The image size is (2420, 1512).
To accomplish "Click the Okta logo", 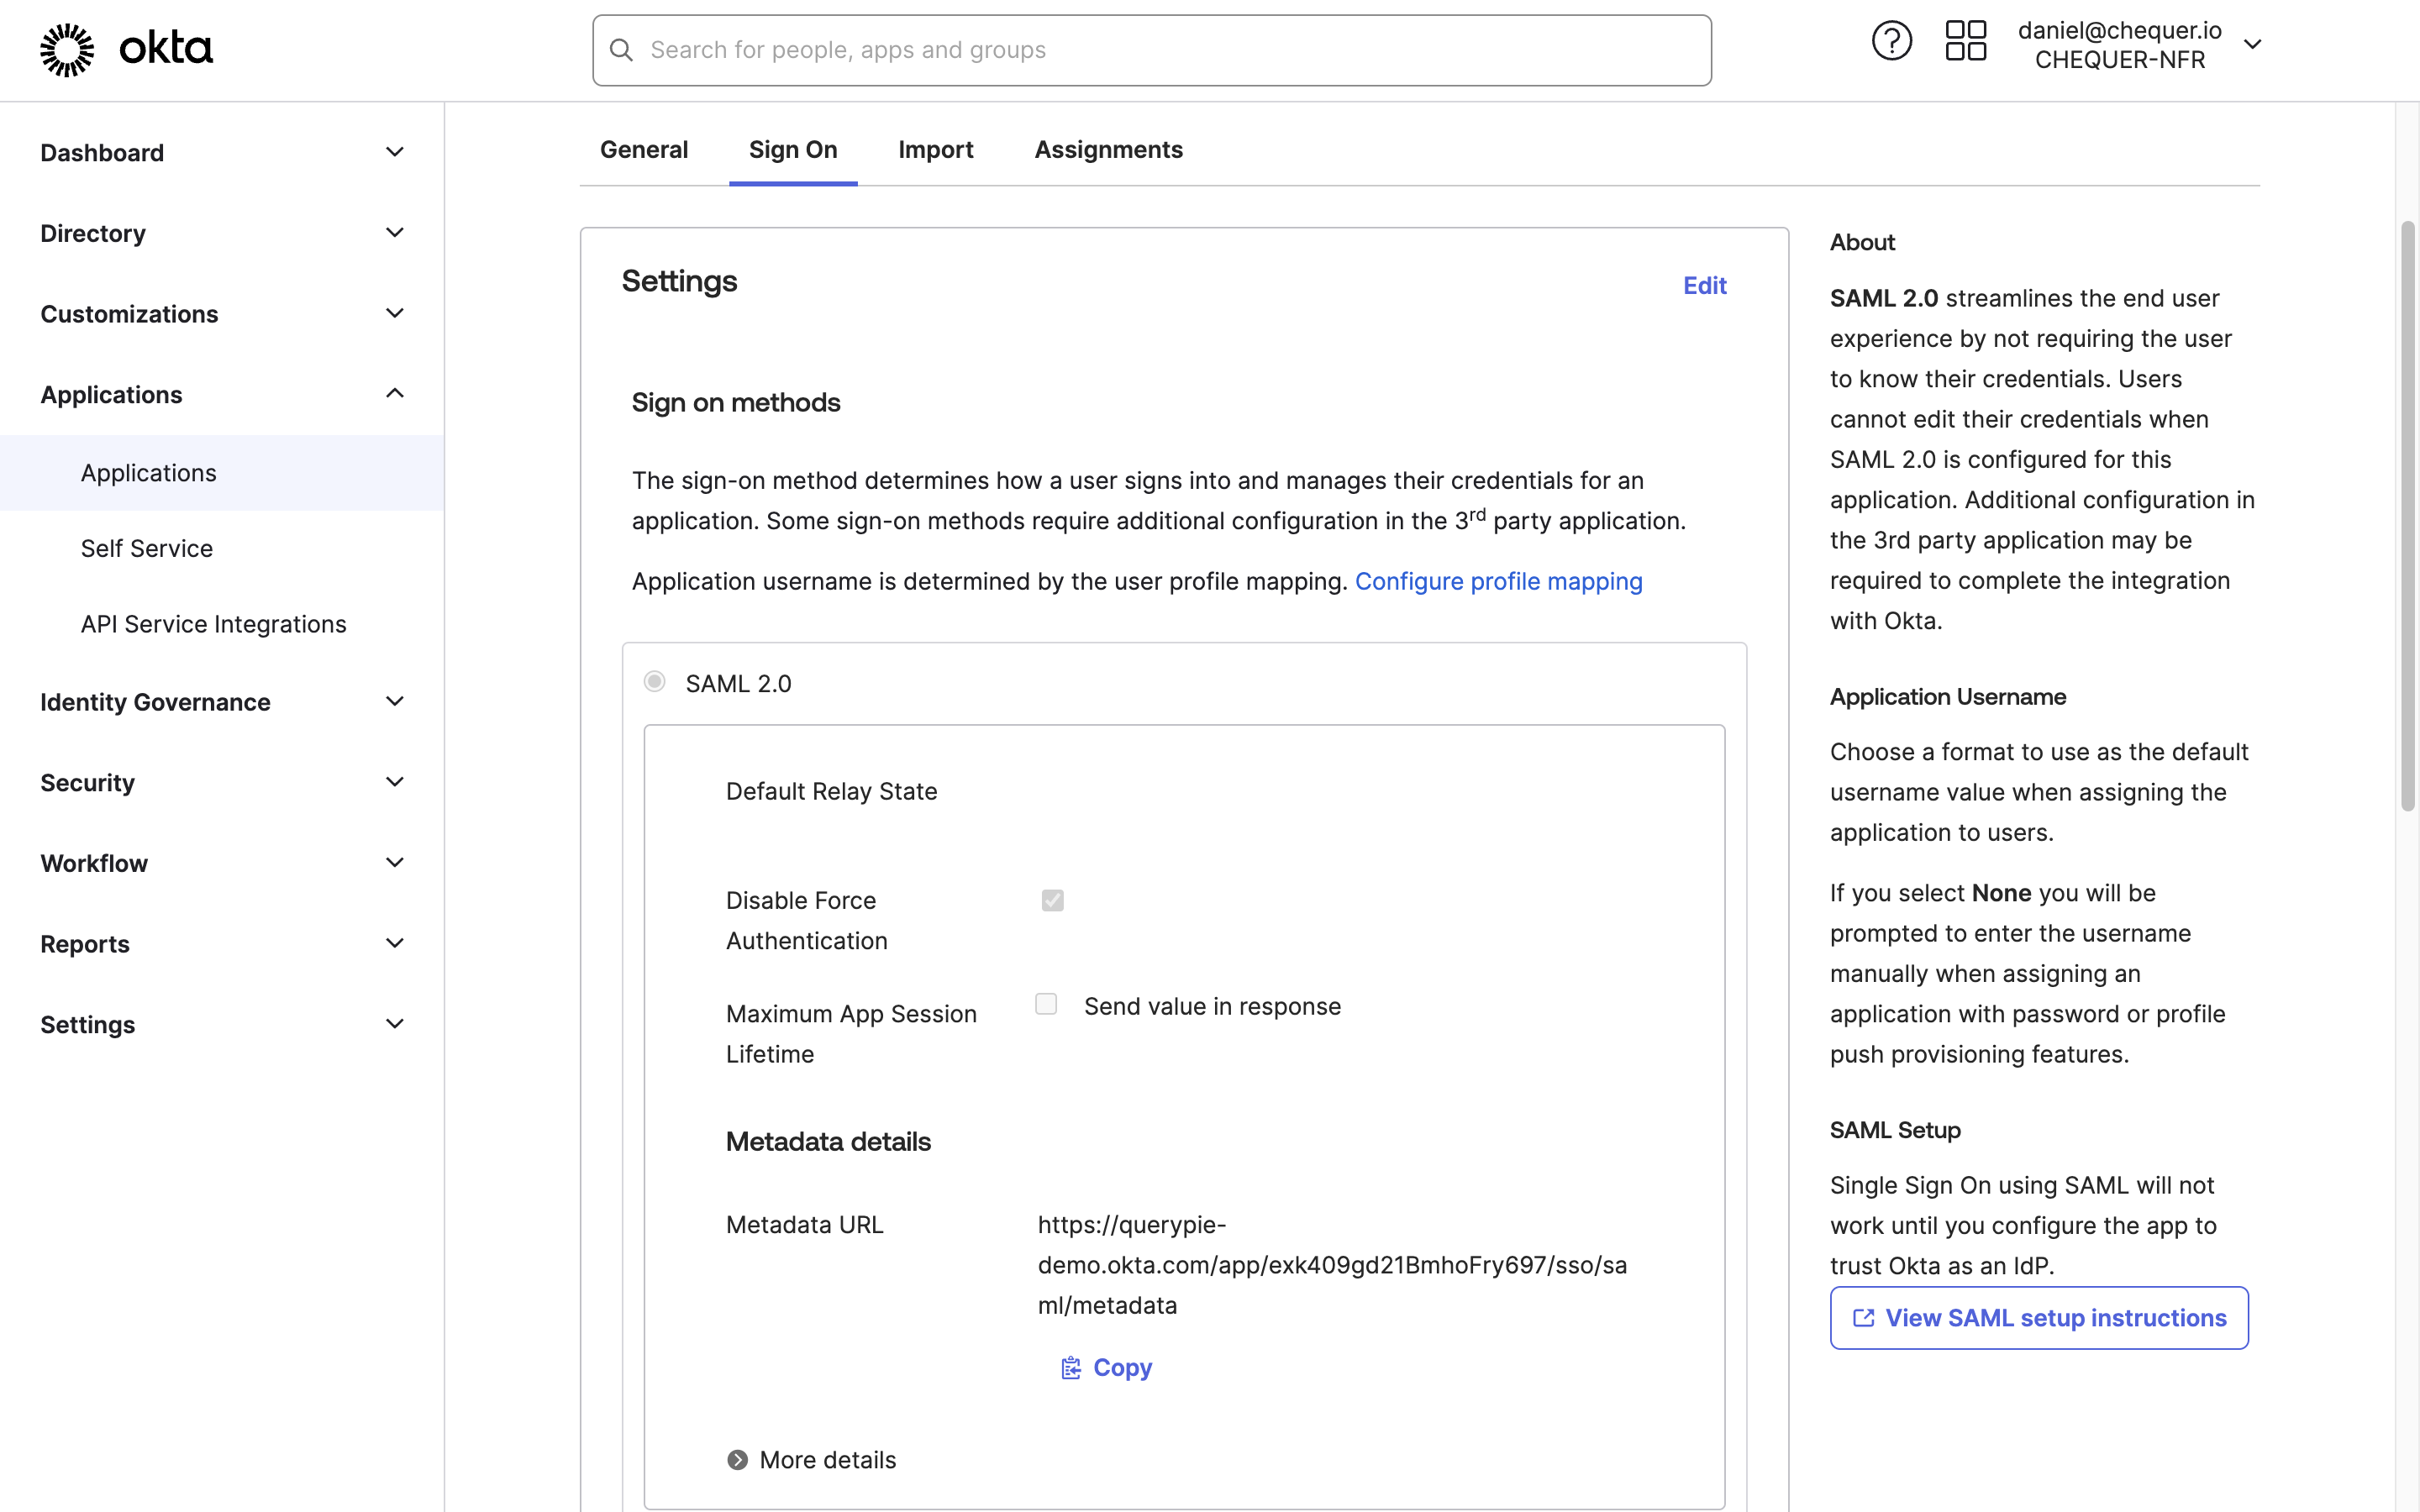I will pyautogui.click(x=125, y=48).
